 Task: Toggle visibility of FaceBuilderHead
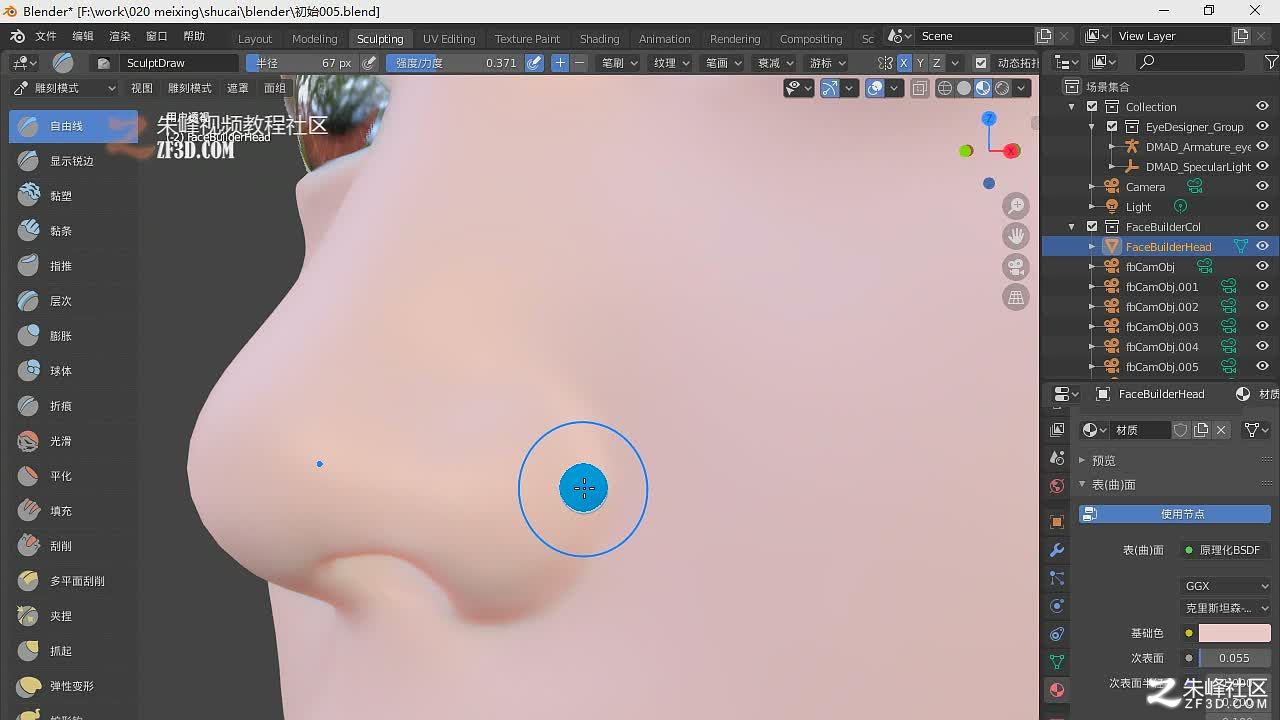point(1262,247)
